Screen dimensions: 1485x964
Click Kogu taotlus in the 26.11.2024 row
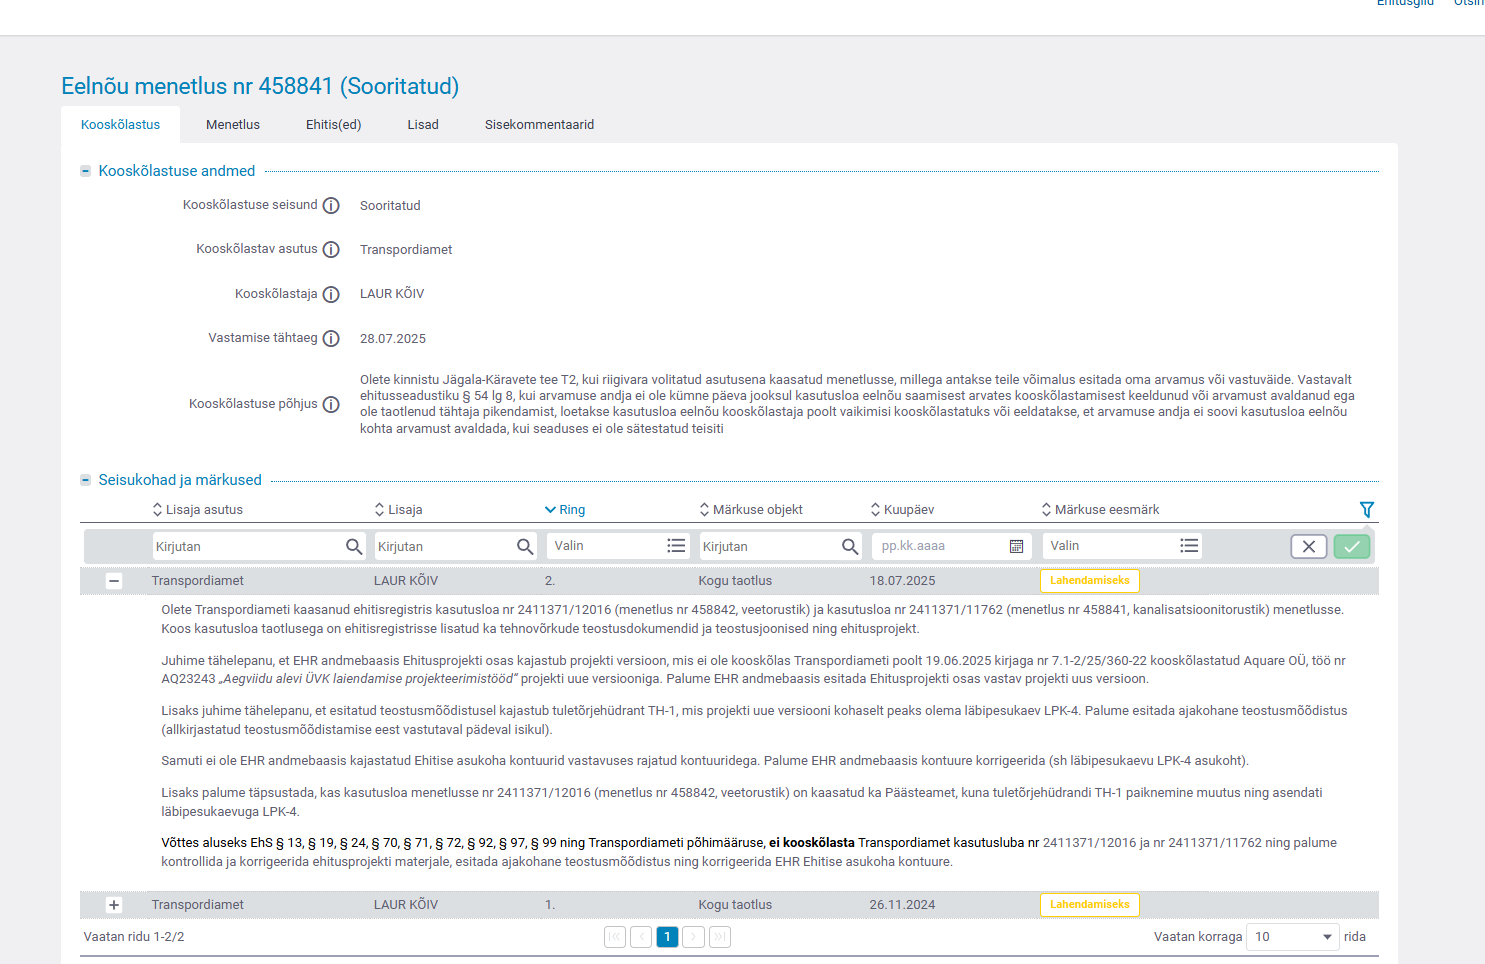point(735,905)
